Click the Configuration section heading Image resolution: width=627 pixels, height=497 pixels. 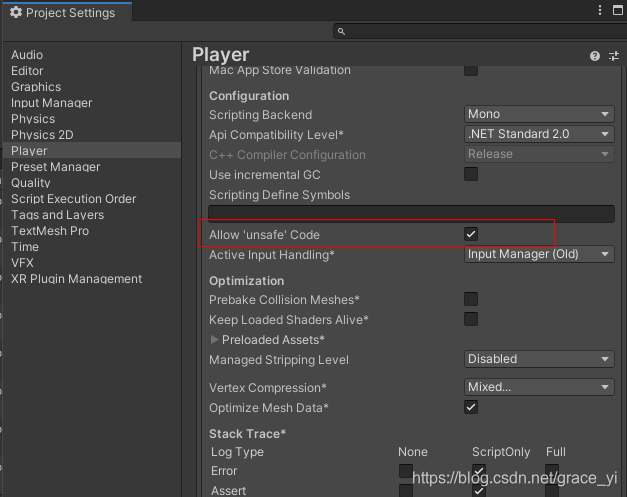pyautogui.click(x=249, y=96)
